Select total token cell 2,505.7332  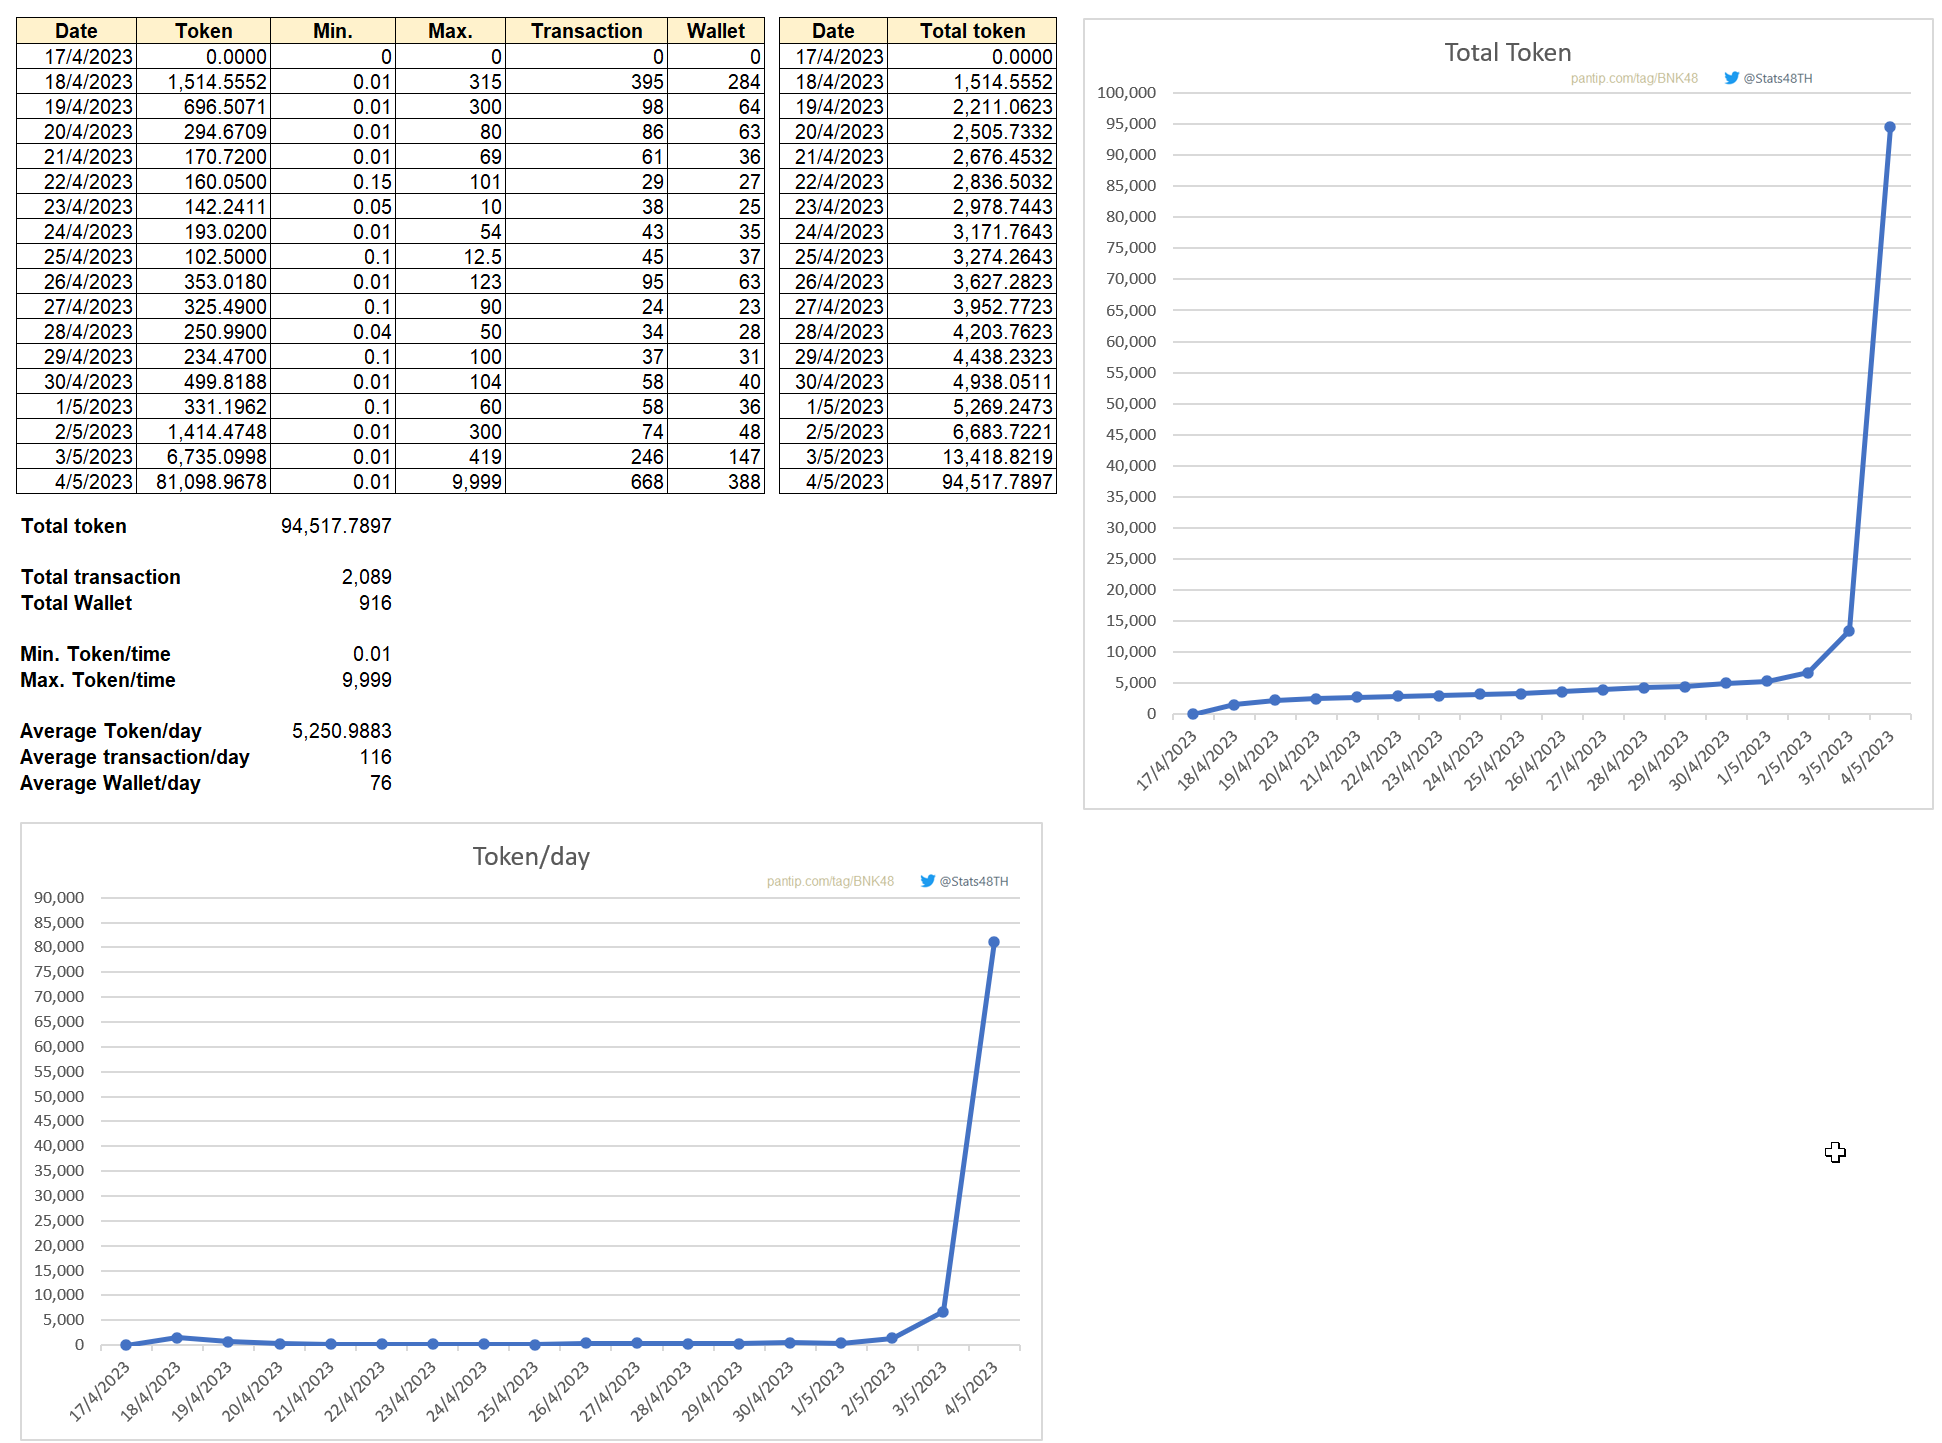point(972,131)
